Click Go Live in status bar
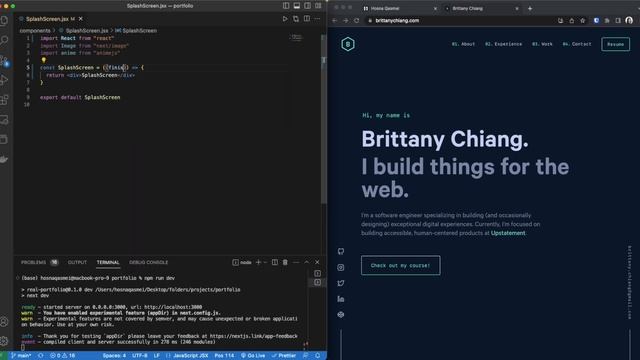Viewport: 640px width, 360px height. coord(253,356)
